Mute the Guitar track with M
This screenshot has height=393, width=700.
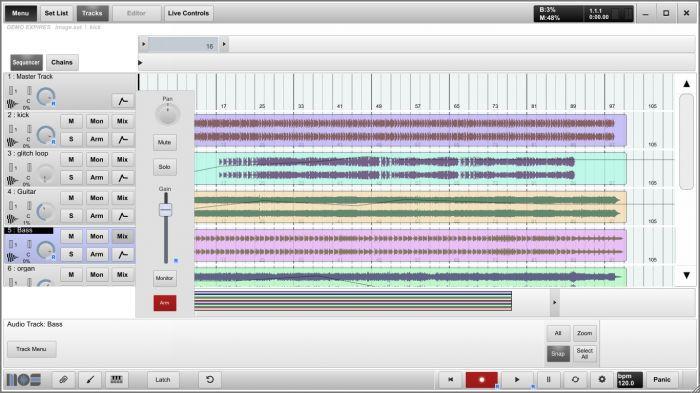(71, 198)
